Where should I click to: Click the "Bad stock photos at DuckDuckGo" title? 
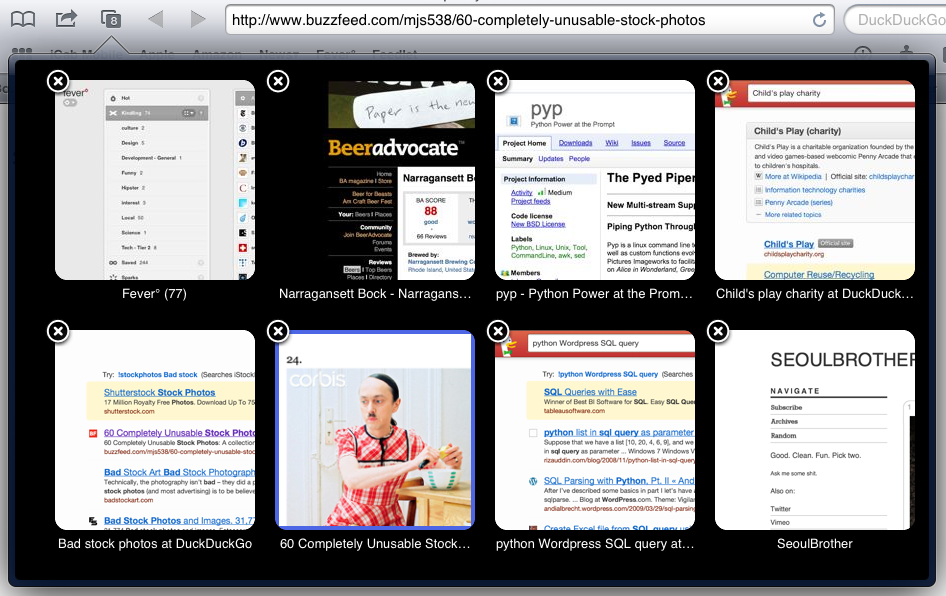155,544
